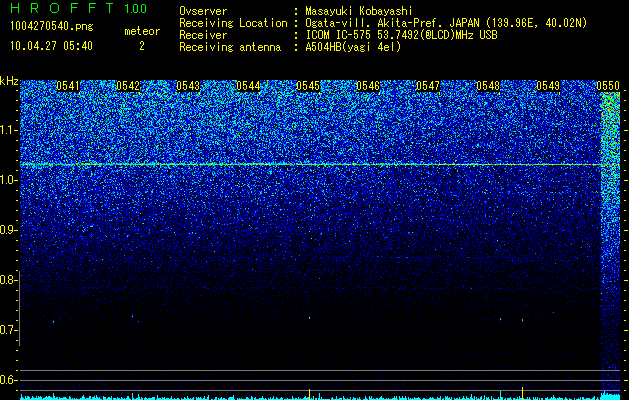This screenshot has width=629, height=400.
Task: Click the 0546 time marker
Action: coord(368,86)
